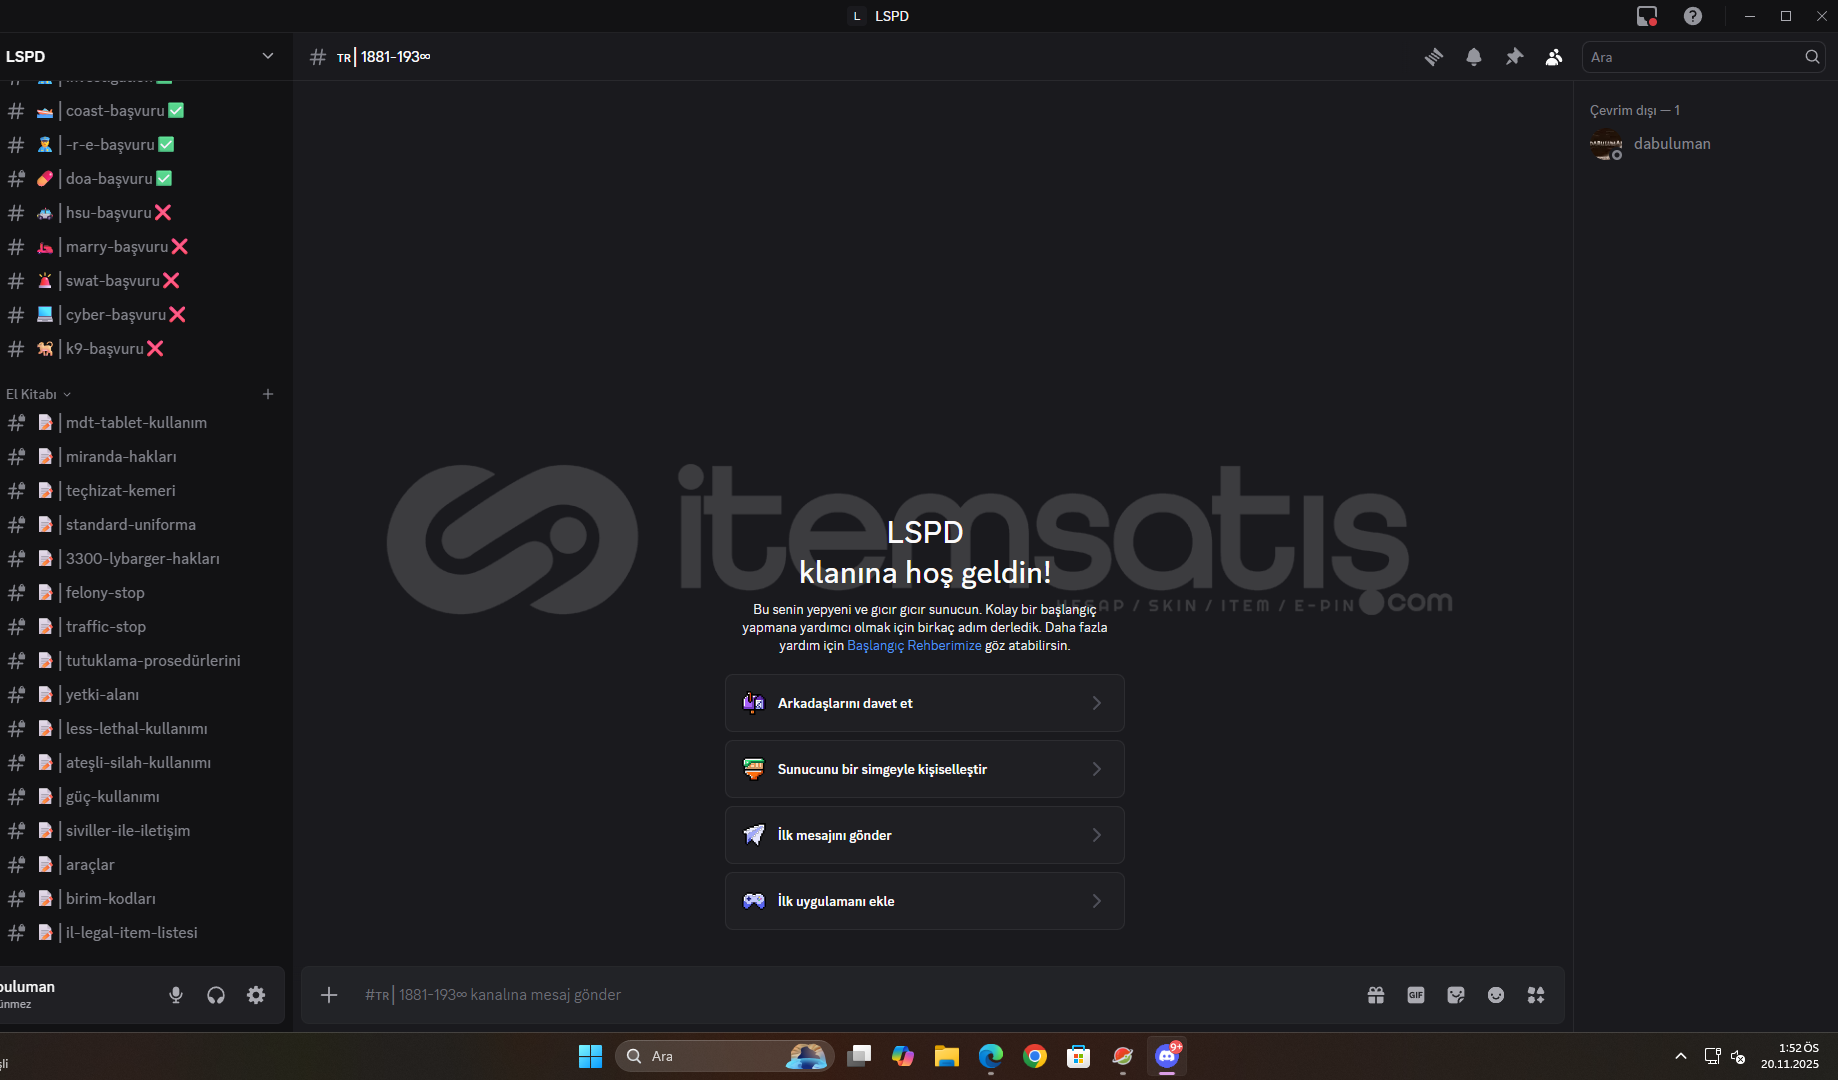1838x1080 pixels.
Task: Show pinned messages with pin icon
Action: click(1514, 57)
